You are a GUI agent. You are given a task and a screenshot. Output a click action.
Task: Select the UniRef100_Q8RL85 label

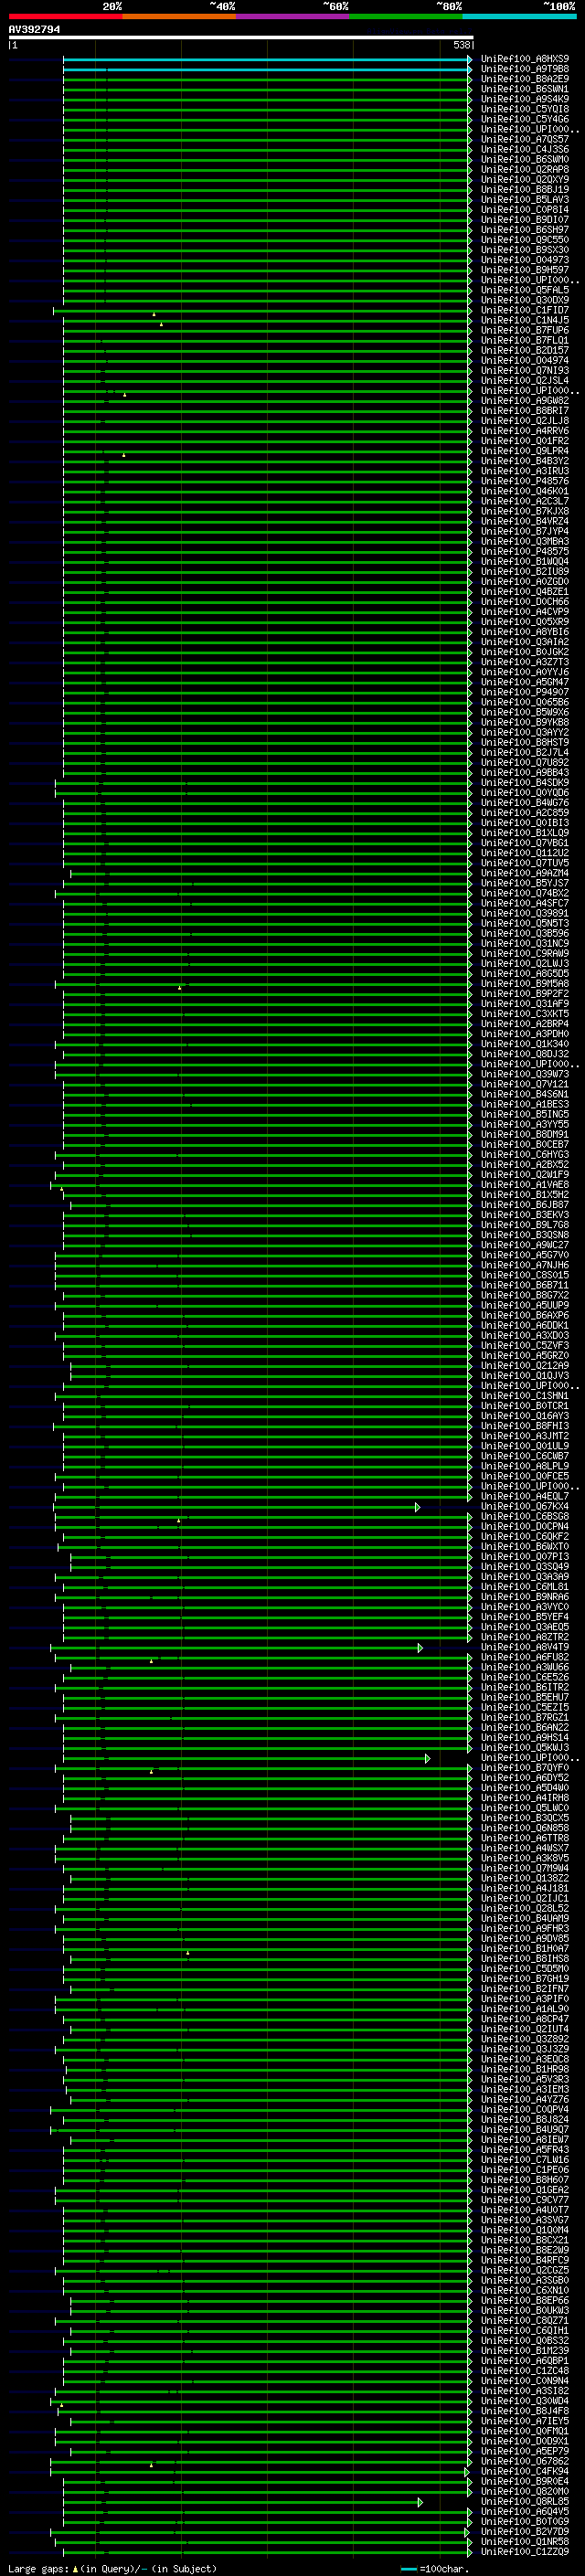[x=525, y=2501]
